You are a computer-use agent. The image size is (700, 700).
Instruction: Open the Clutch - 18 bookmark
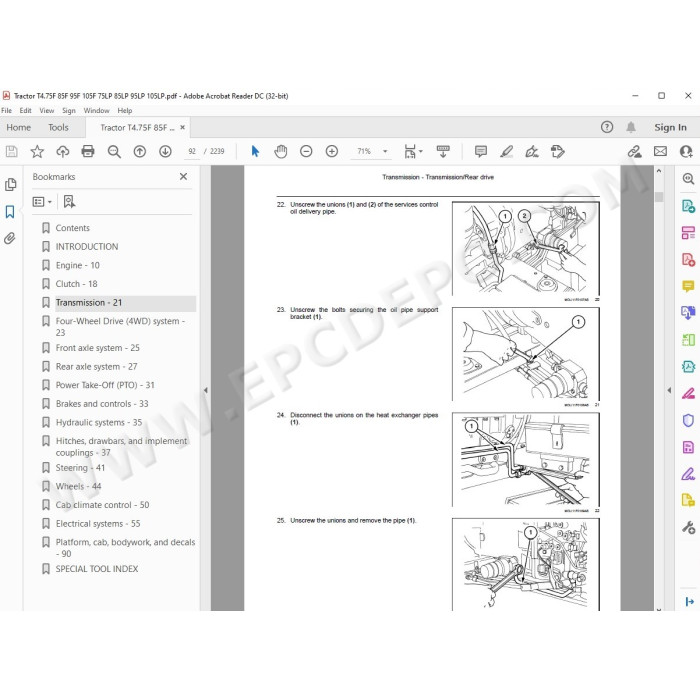tap(76, 284)
